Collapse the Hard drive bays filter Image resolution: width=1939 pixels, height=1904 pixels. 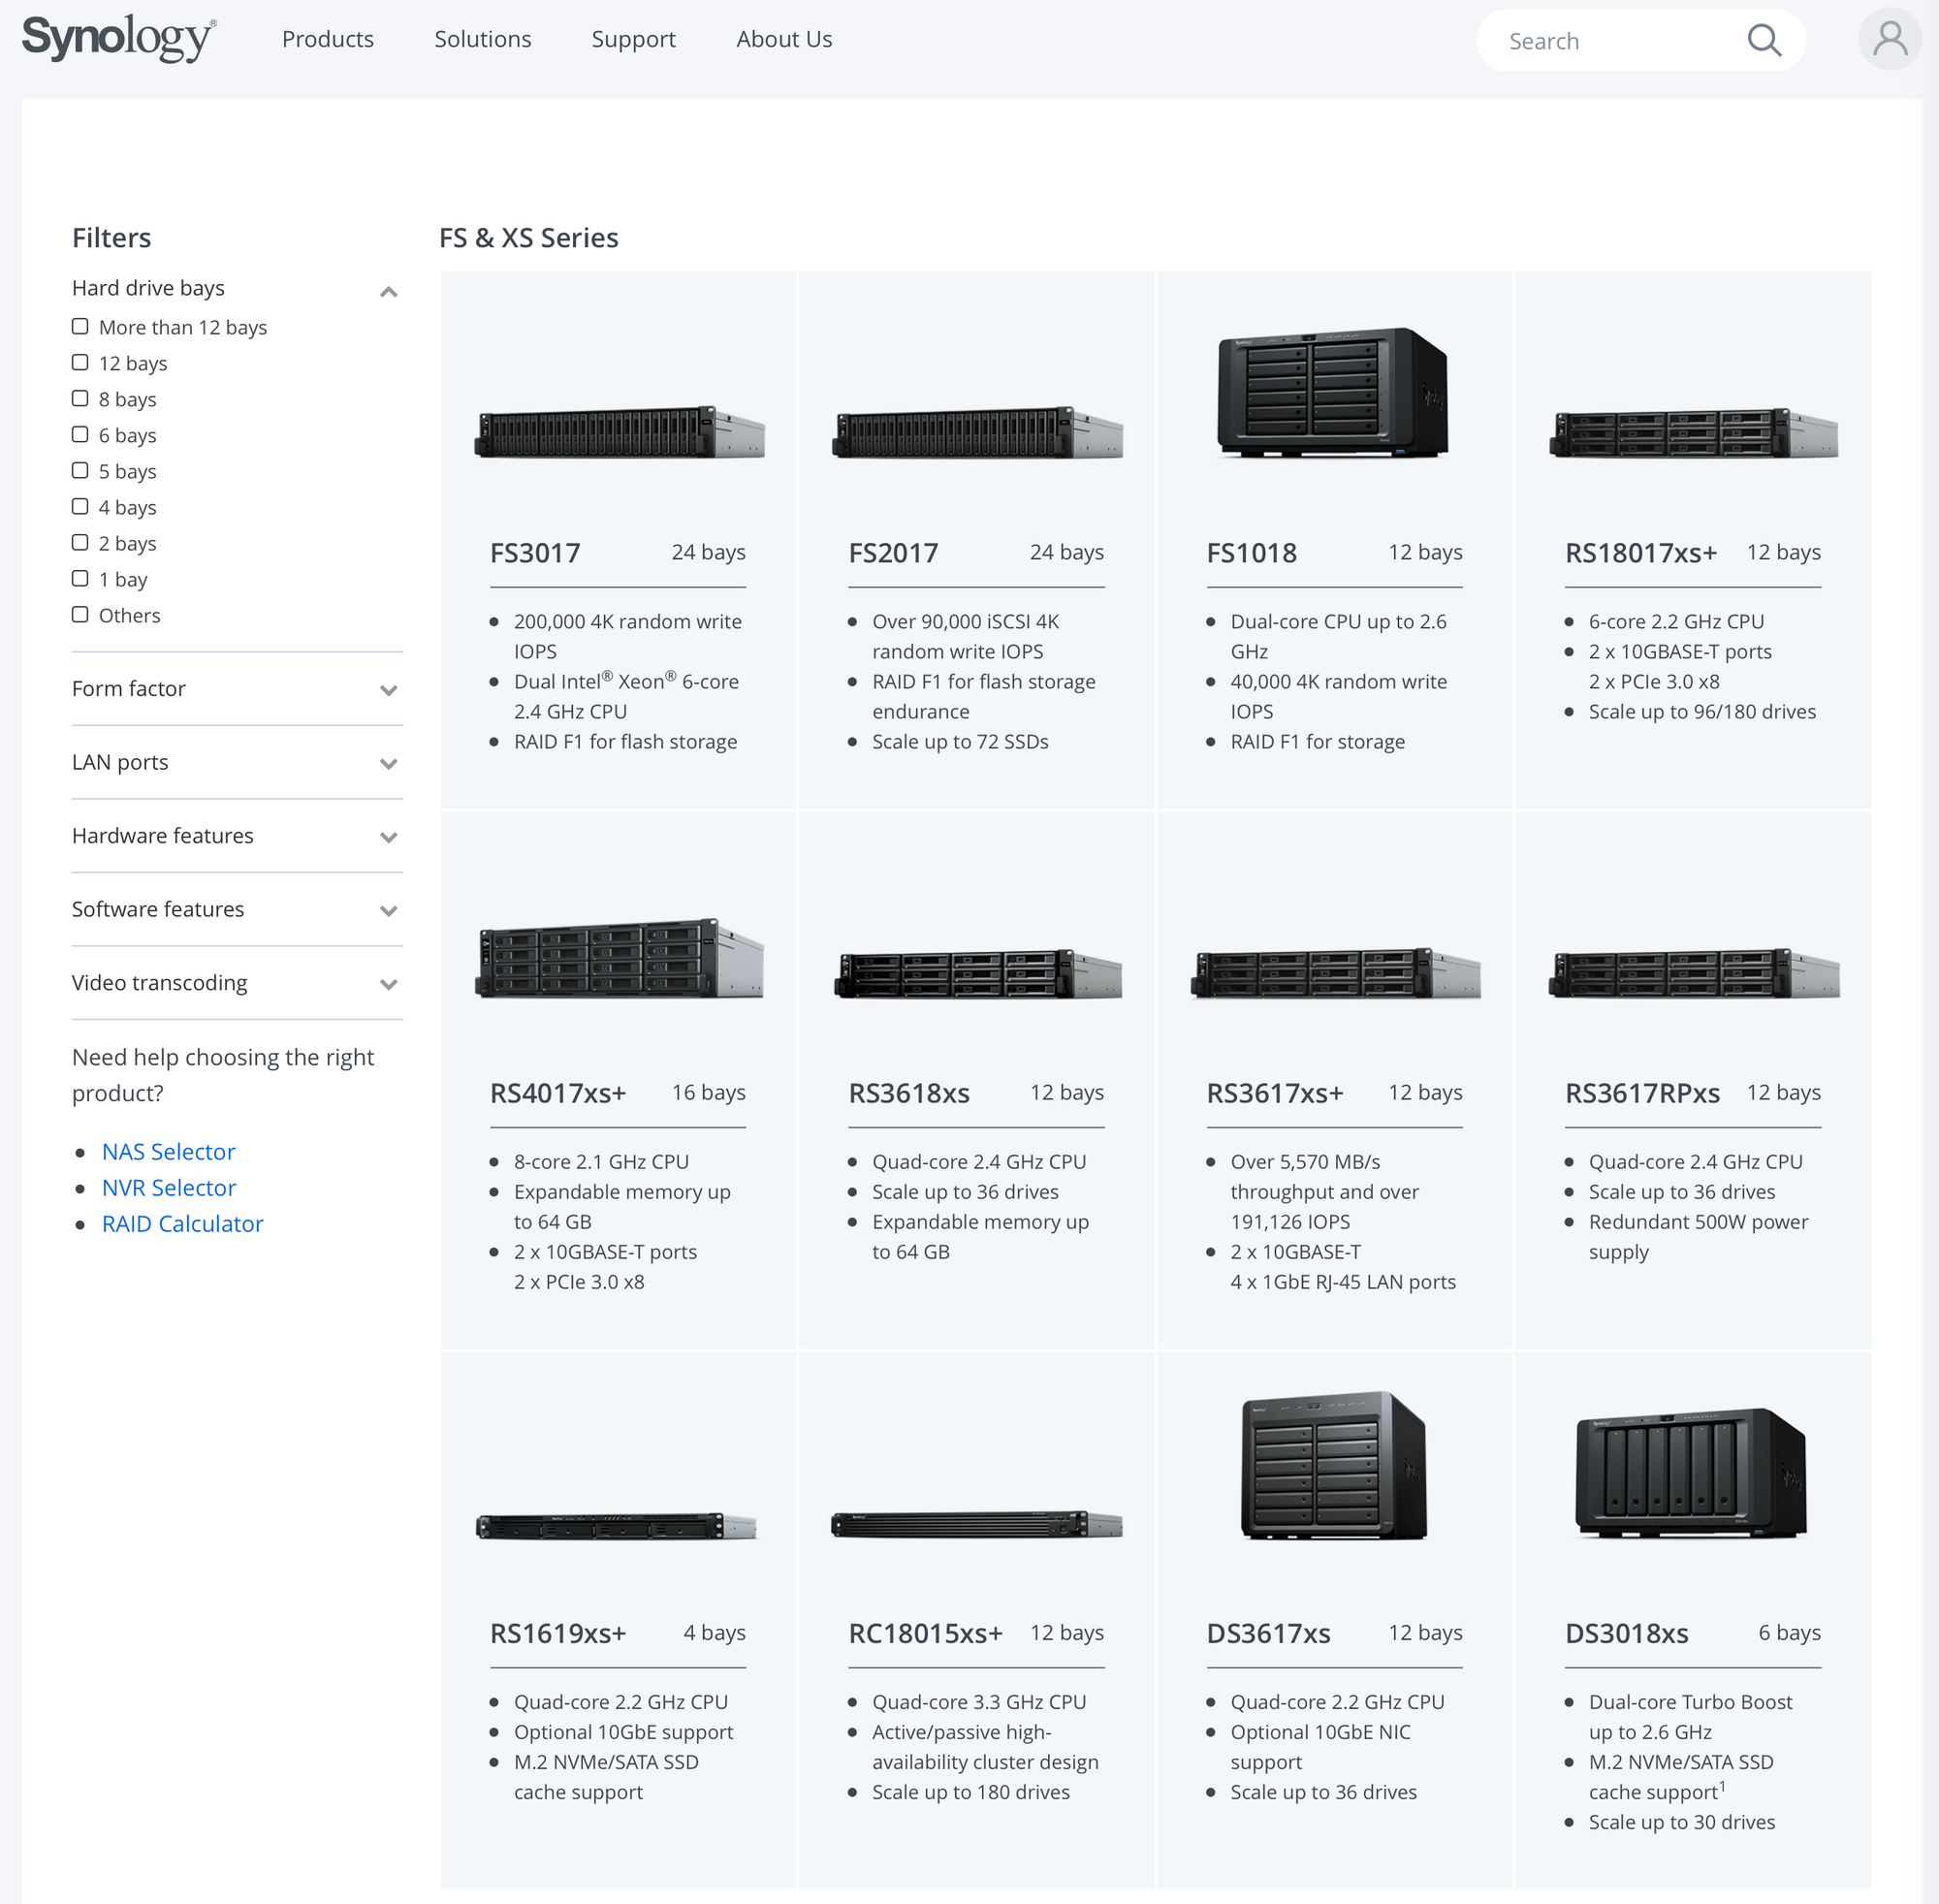click(388, 291)
